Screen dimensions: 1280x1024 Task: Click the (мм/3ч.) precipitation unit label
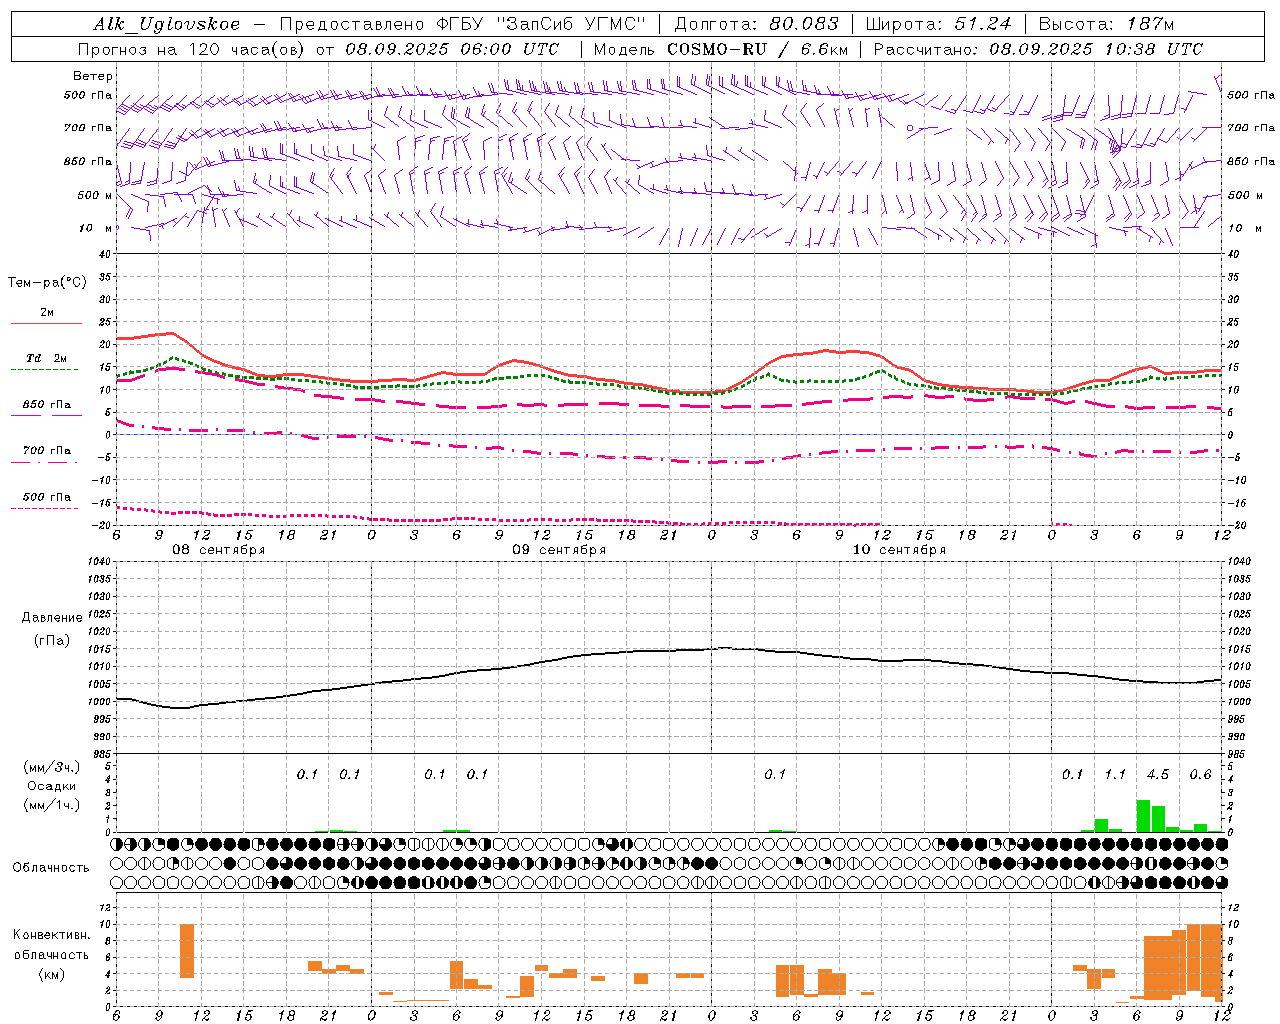click(x=50, y=767)
